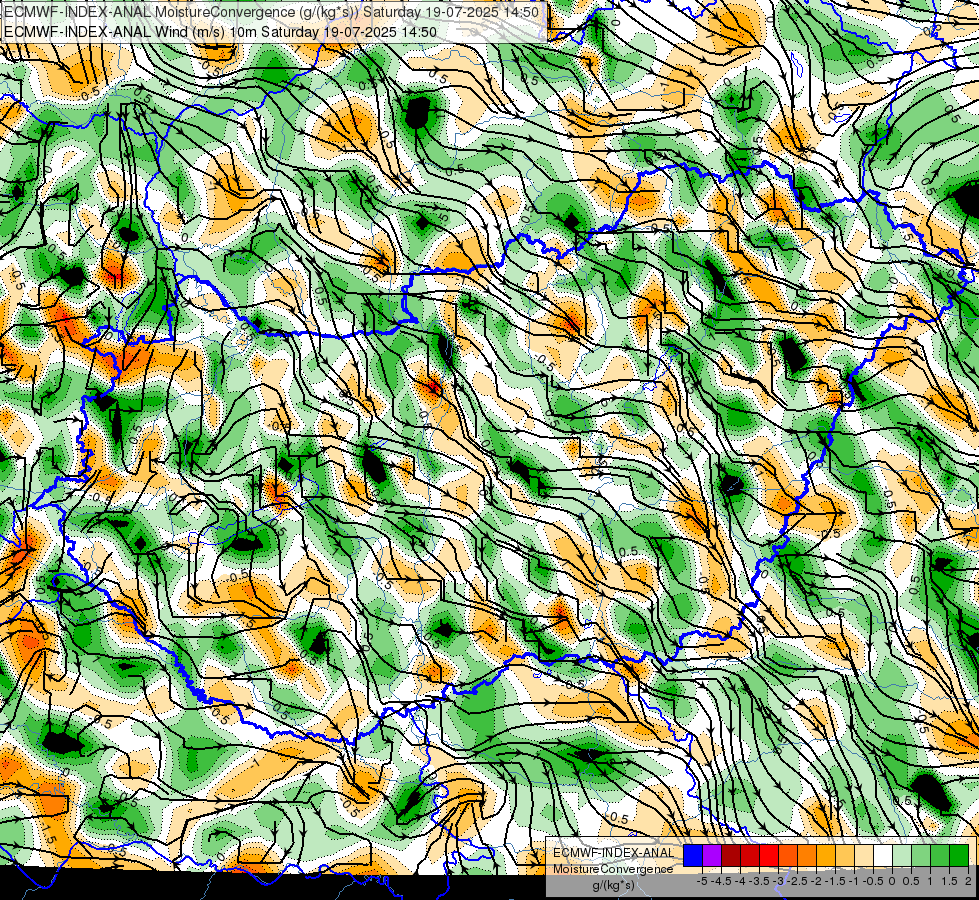Image resolution: width=979 pixels, height=900 pixels.
Task: Click the 2 tick label at the legend's right end
Action: click(x=968, y=881)
